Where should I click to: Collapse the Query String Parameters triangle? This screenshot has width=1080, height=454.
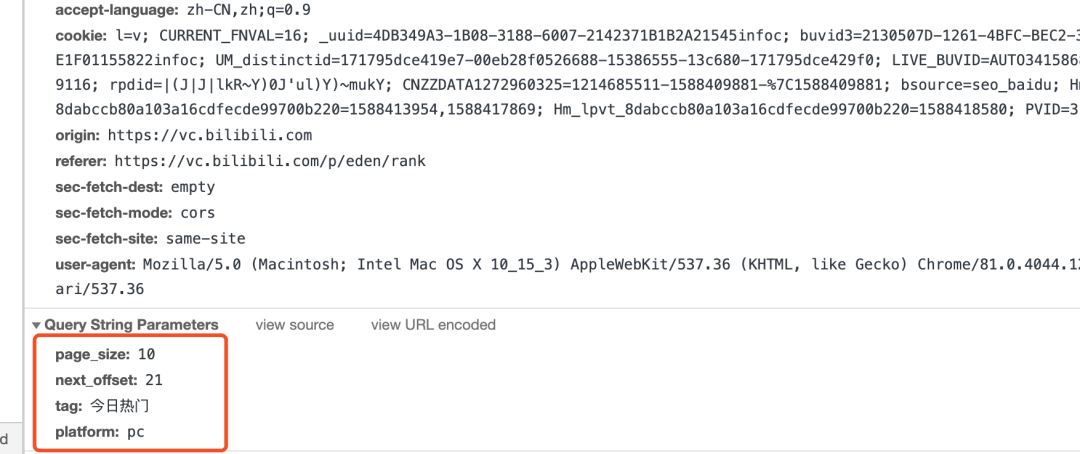pos(36,325)
